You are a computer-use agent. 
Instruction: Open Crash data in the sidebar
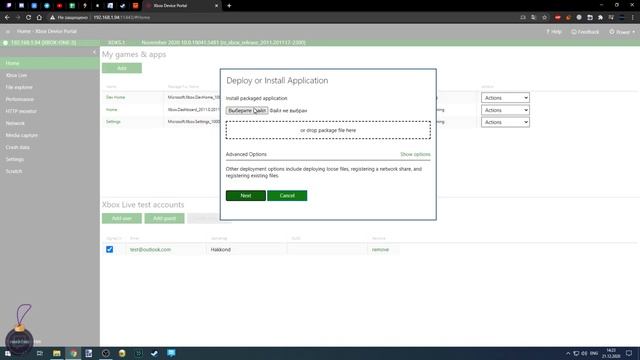tap(49, 147)
